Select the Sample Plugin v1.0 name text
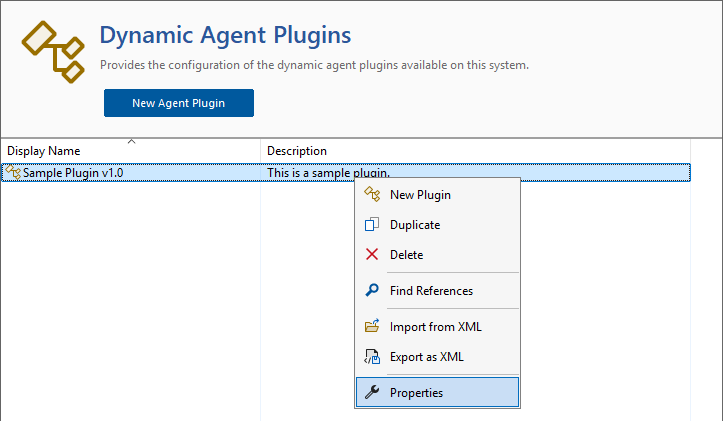The image size is (723, 421). (73, 173)
